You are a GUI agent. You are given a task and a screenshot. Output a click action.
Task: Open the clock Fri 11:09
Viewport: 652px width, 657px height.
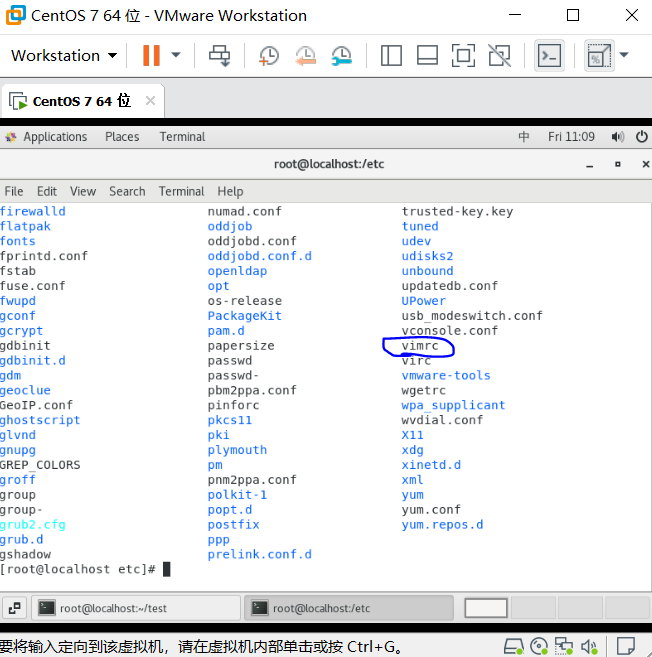571,137
